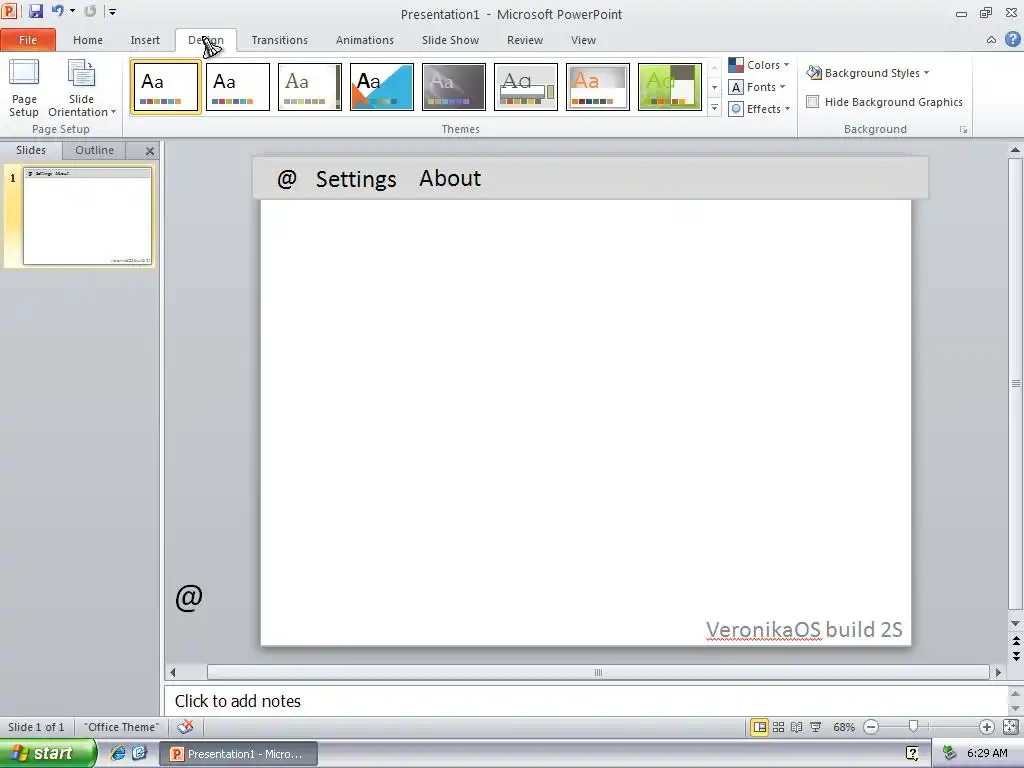1024x768 pixels.
Task: Click Presentation1 taskbar button
Action: coord(238,754)
